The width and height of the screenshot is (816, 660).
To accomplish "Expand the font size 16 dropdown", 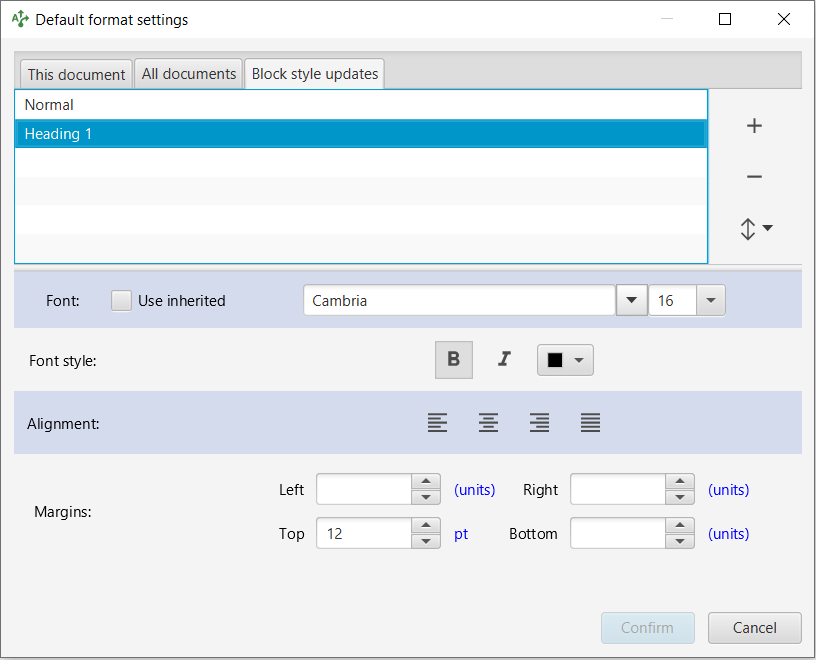I will 711,300.
